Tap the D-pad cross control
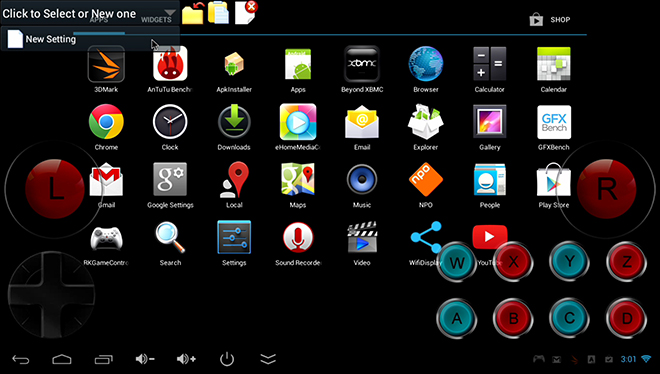 click(51, 295)
